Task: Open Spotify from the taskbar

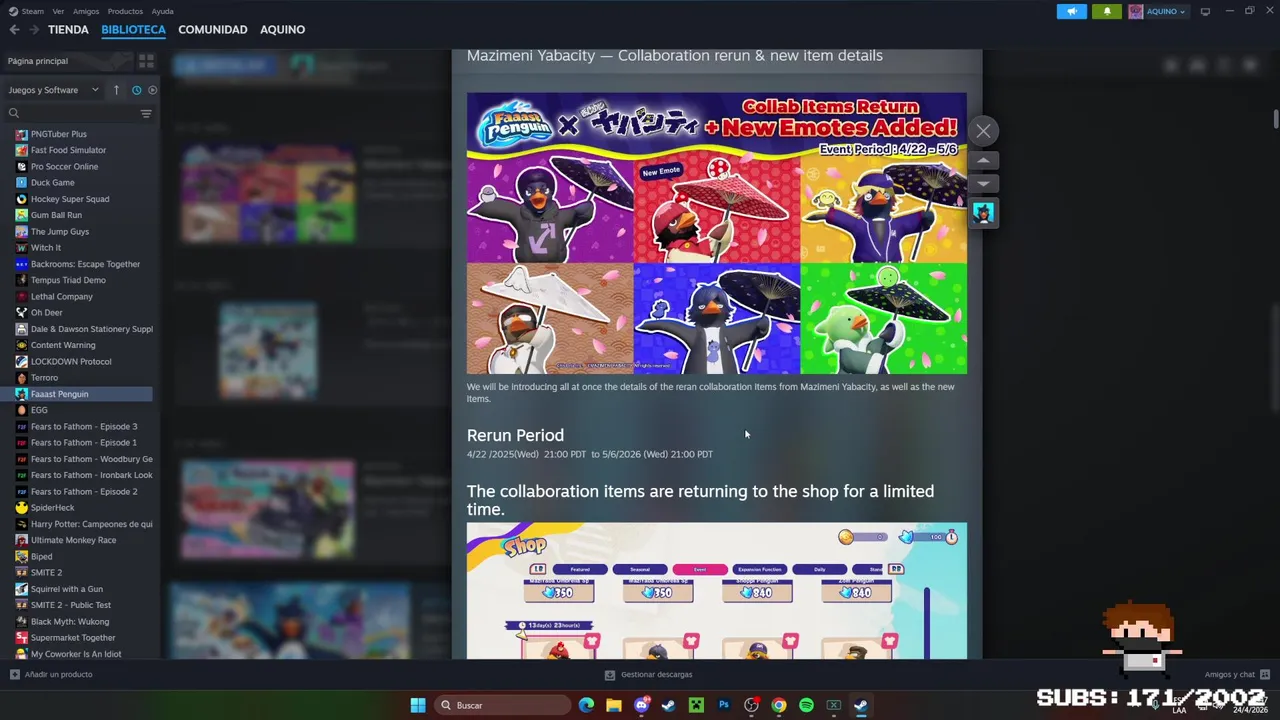Action: pos(806,705)
